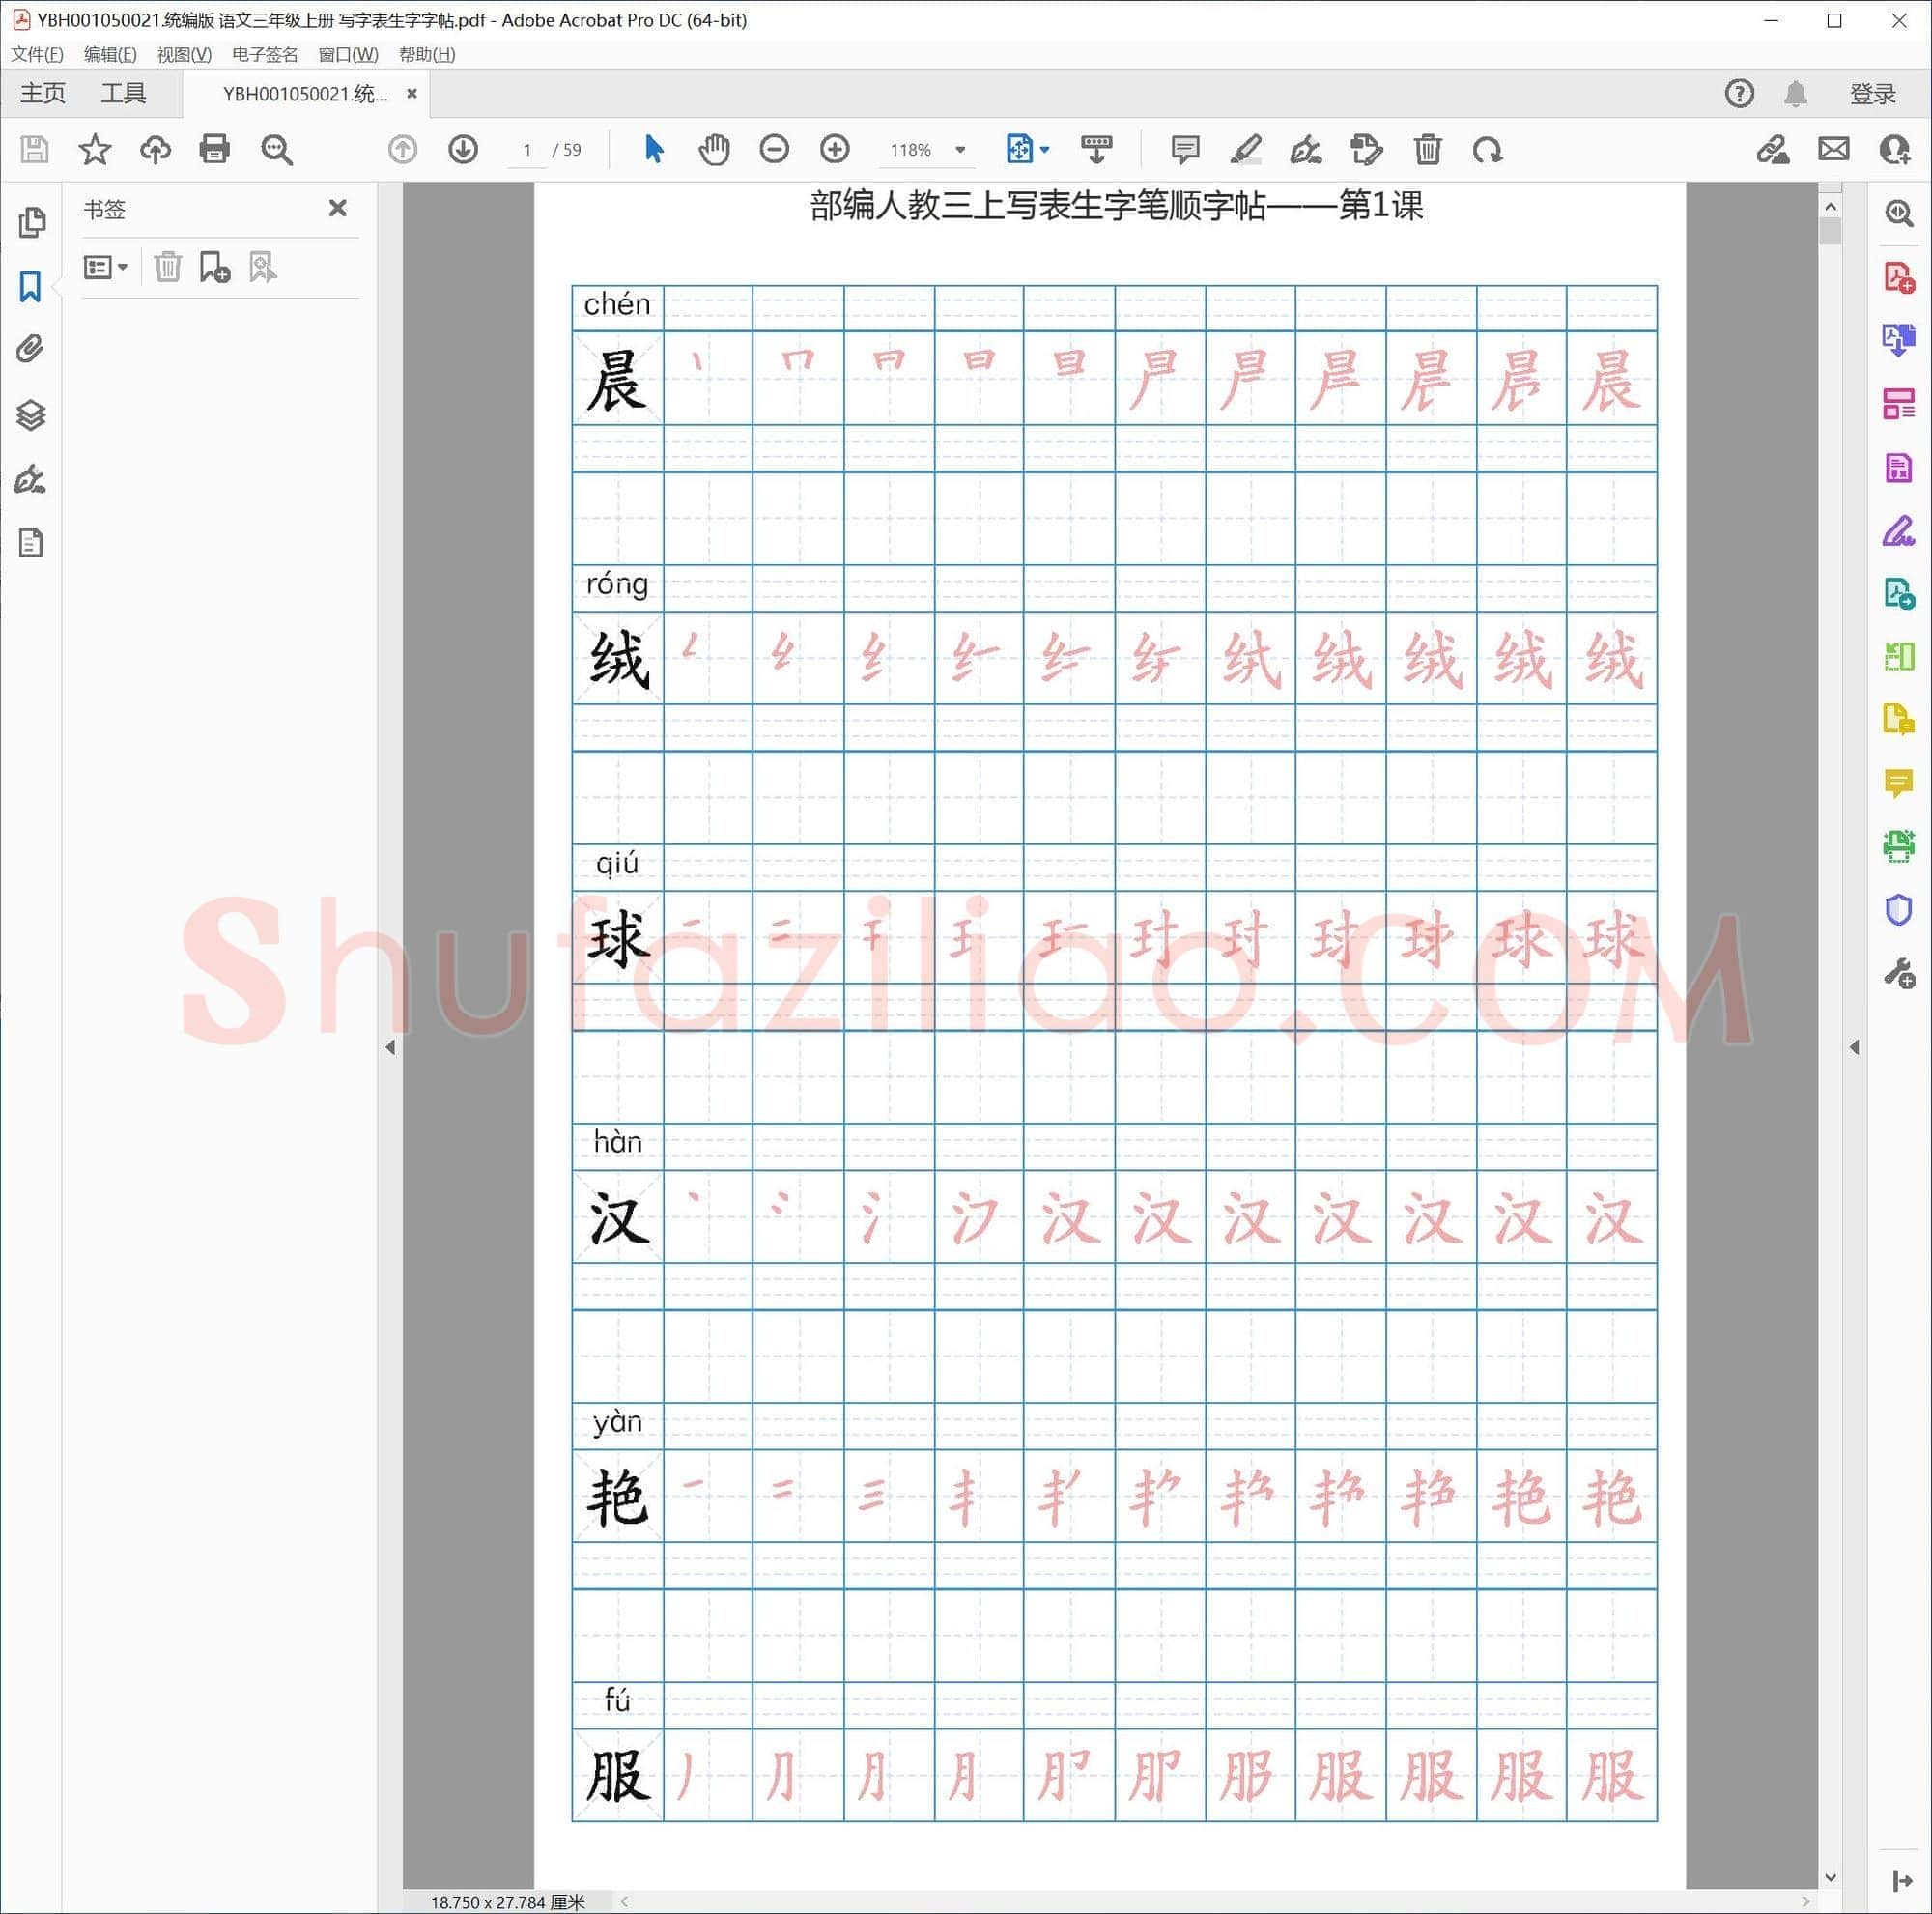Switch to the 工具 tab
This screenshot has width=1932, height=1914.
tap(123, 94)
